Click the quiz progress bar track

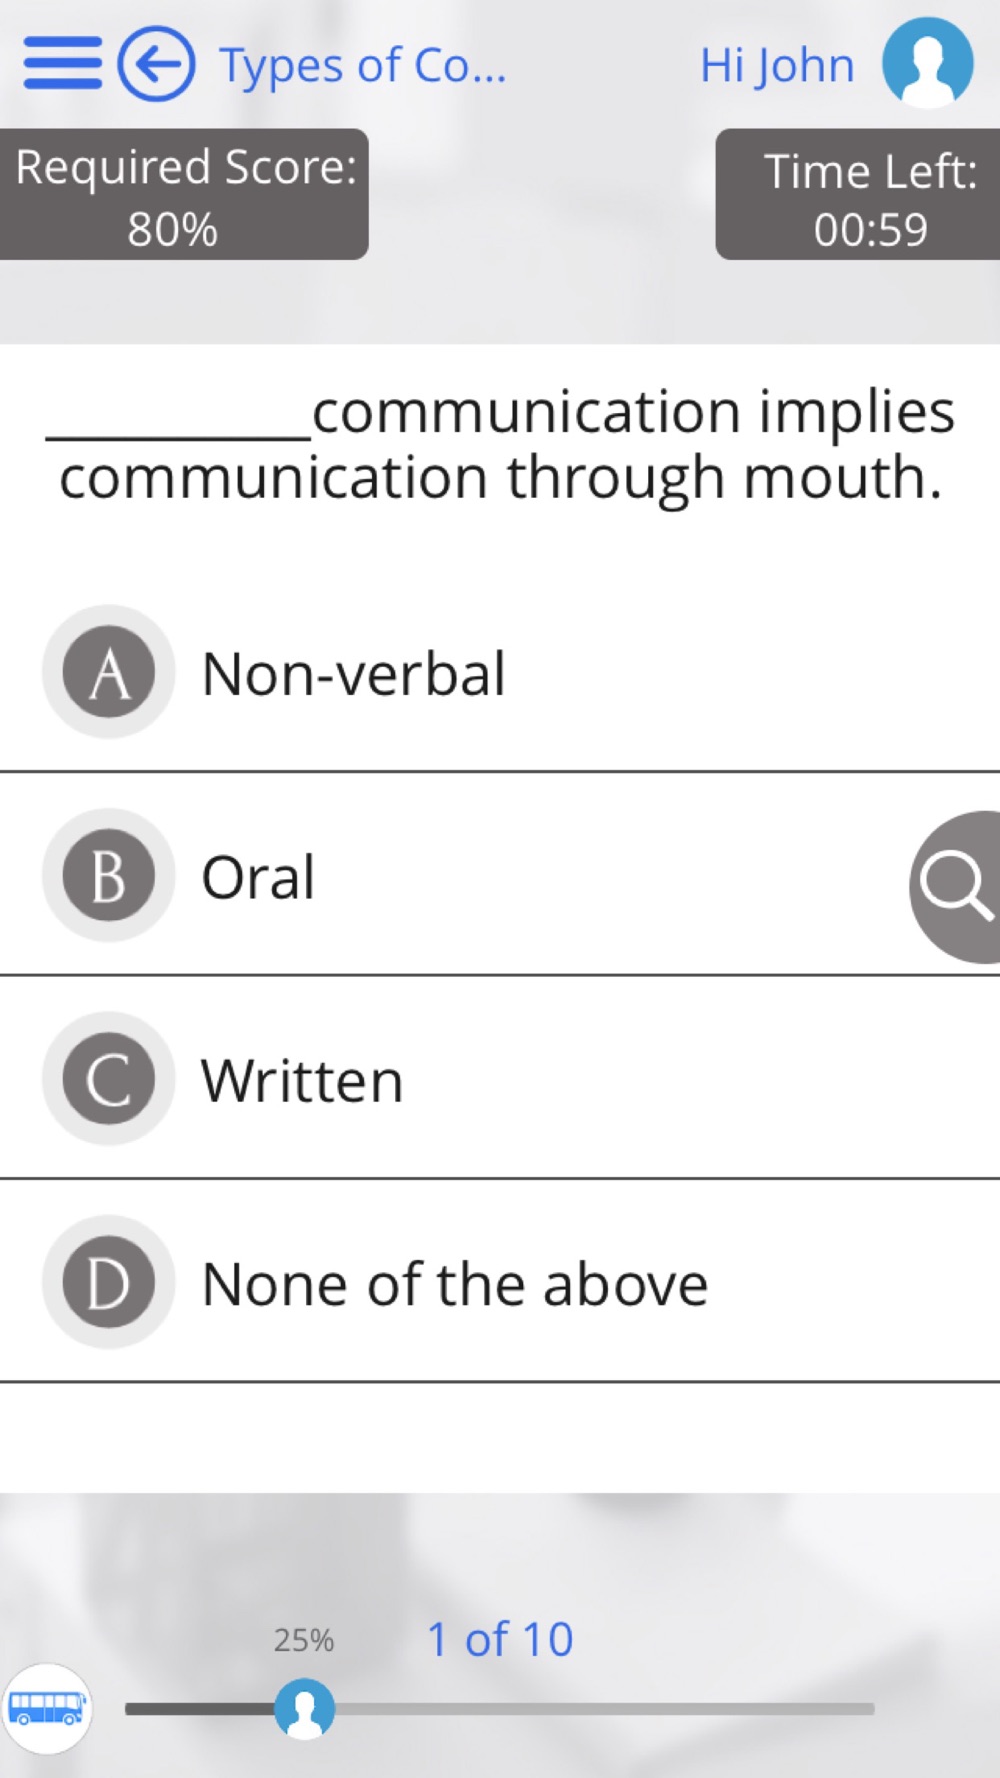pos(500,1709)
